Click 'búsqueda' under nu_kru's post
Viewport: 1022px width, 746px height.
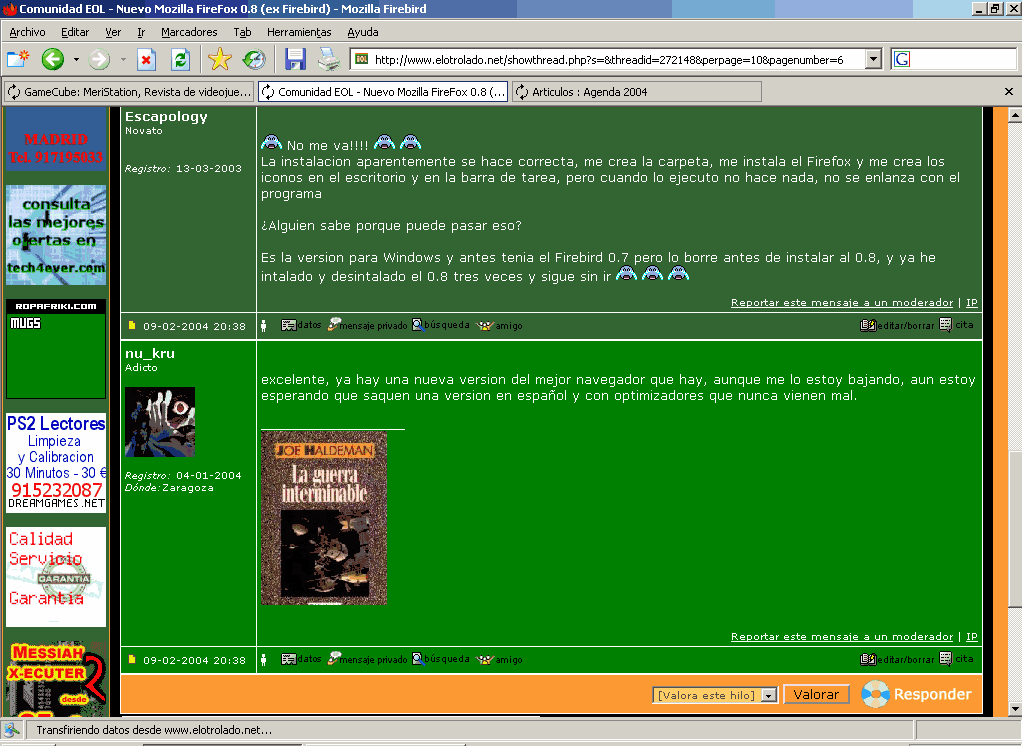click(x=441, y=659)
